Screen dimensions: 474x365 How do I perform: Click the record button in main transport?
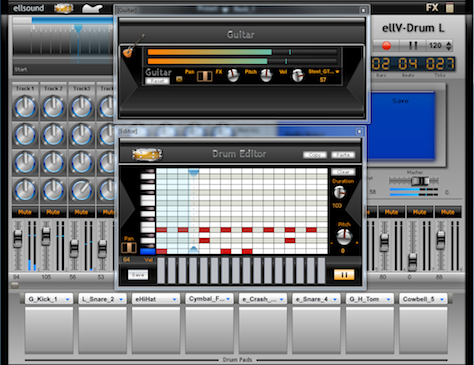pyautogui.click(x=386, y=46)
